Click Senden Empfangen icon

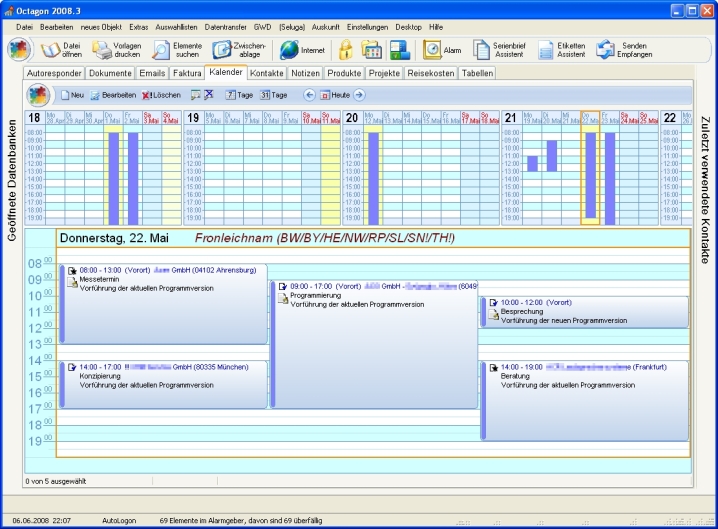tap(606, 49)
